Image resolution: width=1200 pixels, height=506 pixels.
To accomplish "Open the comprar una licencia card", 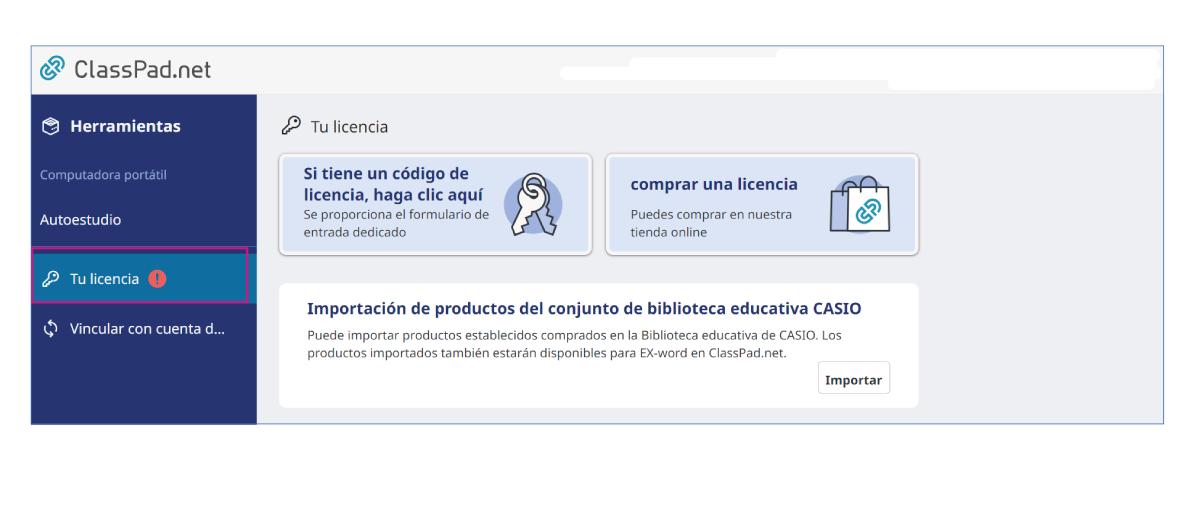I will [x=713, y=205].
